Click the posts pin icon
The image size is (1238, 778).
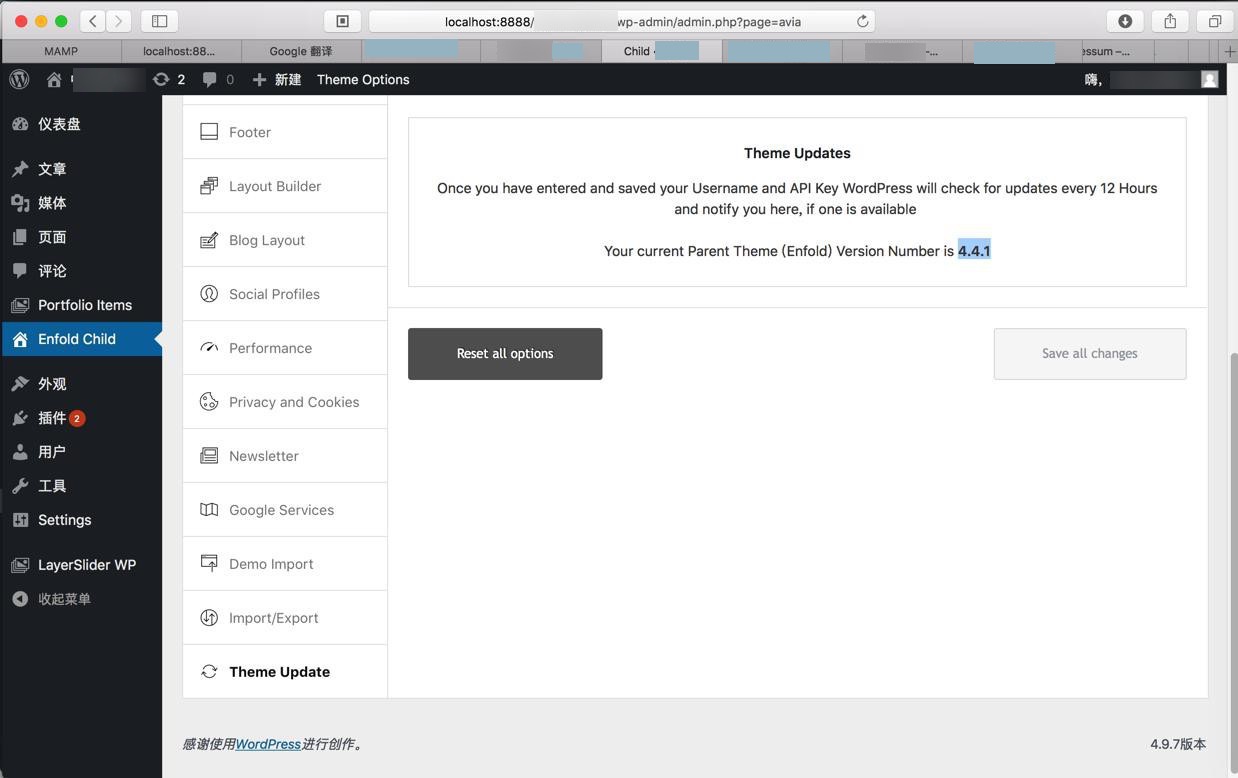(x=20, y=169)
